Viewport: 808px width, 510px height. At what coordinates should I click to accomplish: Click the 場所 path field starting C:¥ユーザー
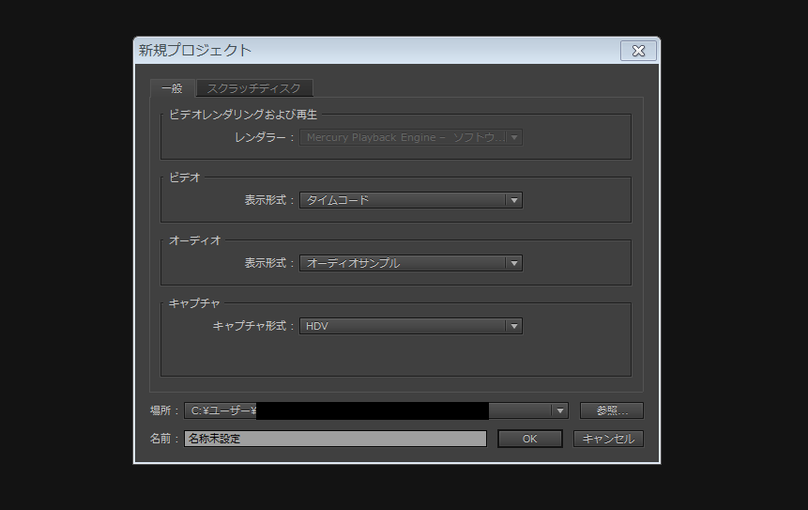point(367,411)
